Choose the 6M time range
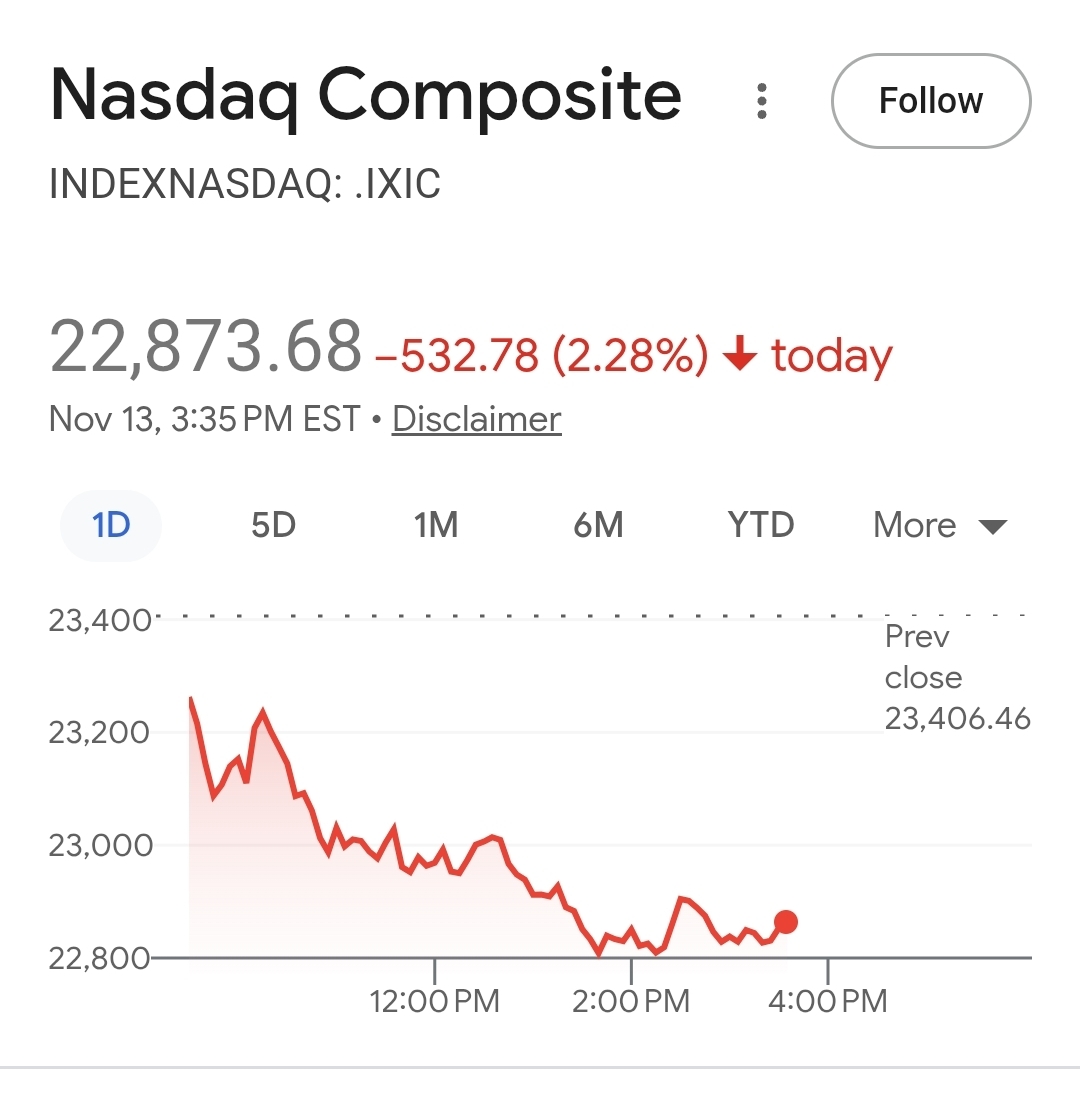The width and height of the screenshot is (1080, 1109). pos(598,525)
